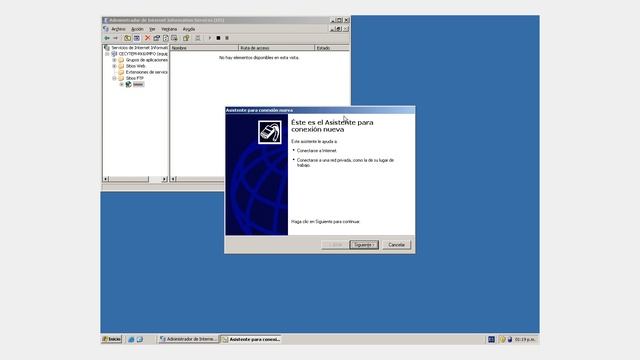The image size is (640, 360).
Task: Click the disabled Atrás button in wizard
Action: pos(335,244)
